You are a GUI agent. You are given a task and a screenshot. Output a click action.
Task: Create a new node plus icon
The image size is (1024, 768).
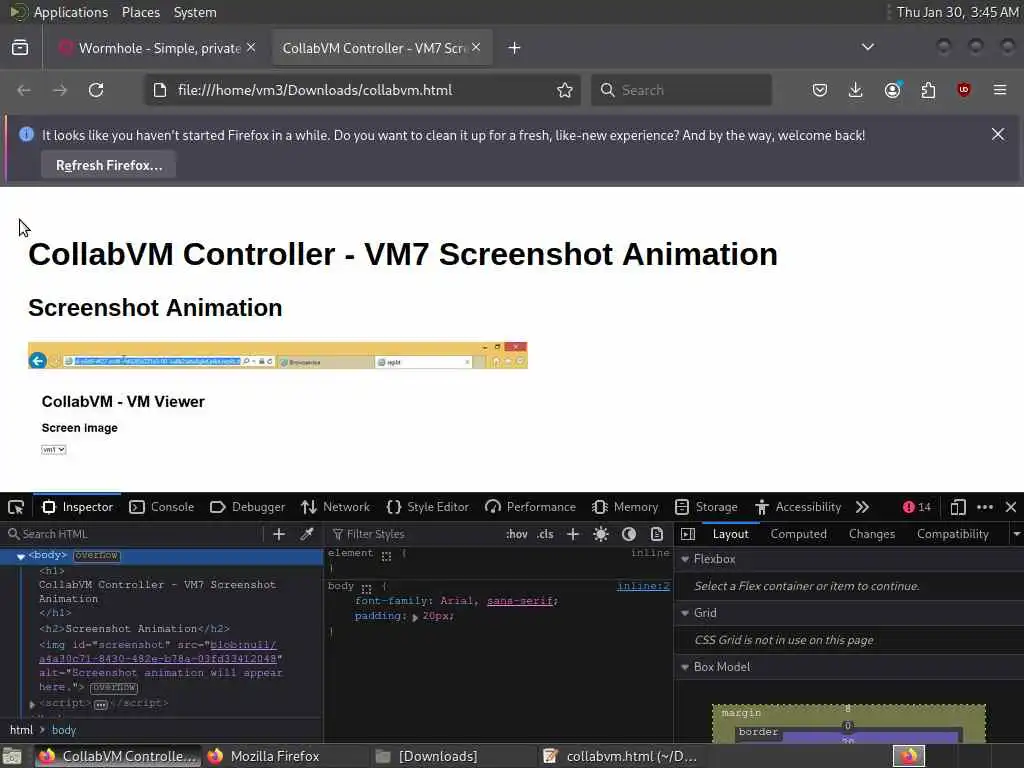279,534
